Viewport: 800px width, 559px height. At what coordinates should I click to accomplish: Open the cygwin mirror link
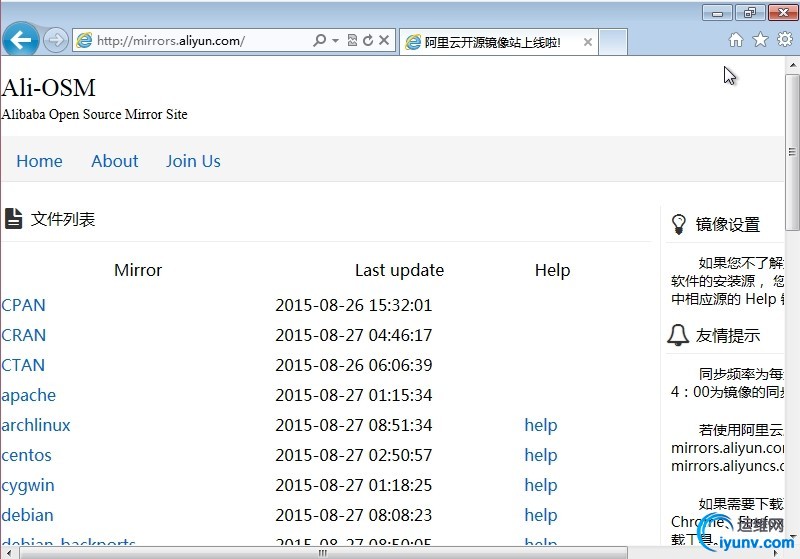[x=28, y=486]
